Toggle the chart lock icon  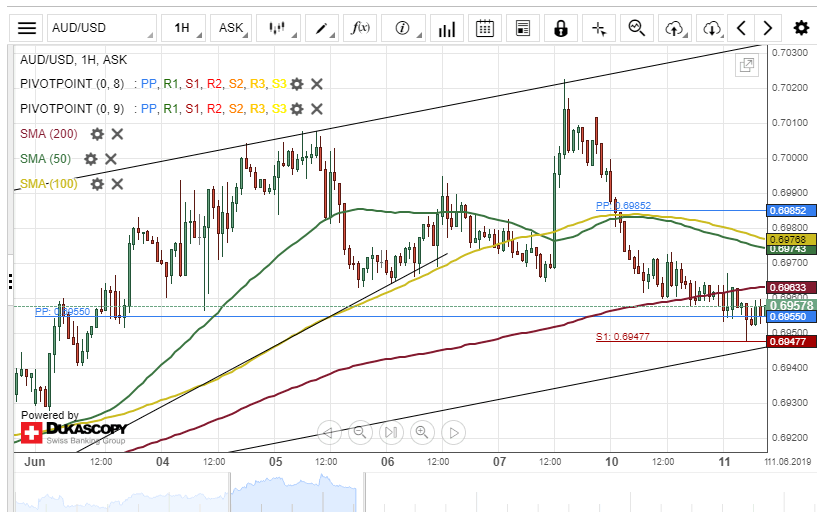(x=560, y=28)
